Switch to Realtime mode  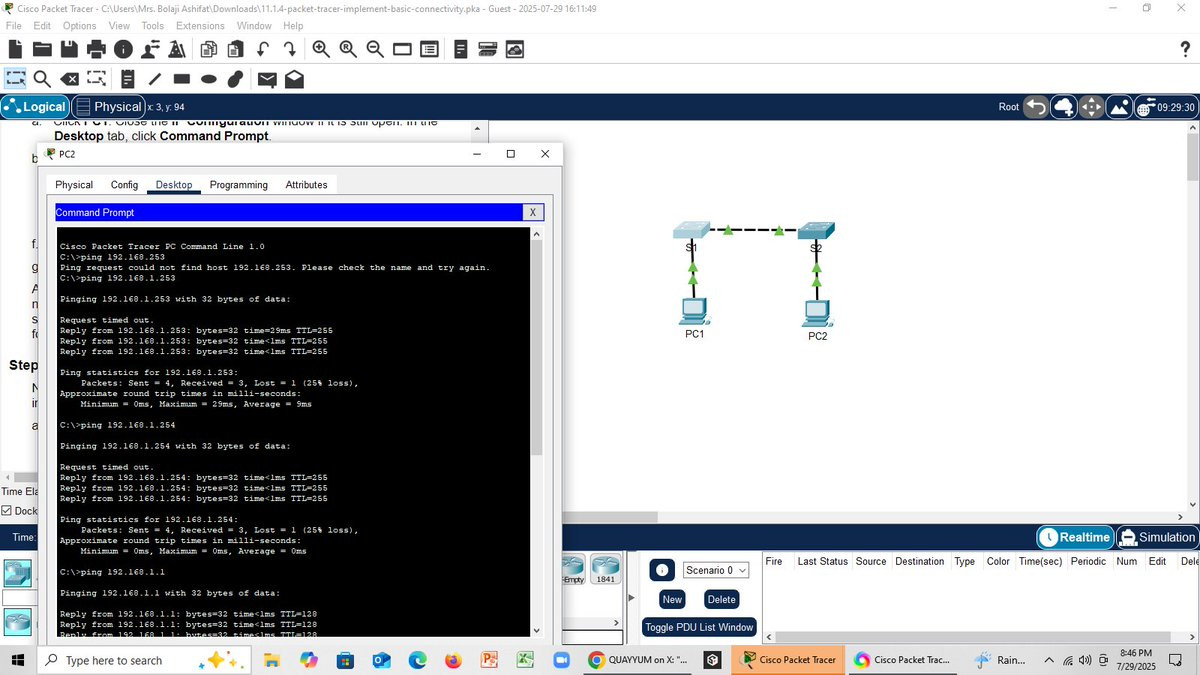click(1074, 537)
